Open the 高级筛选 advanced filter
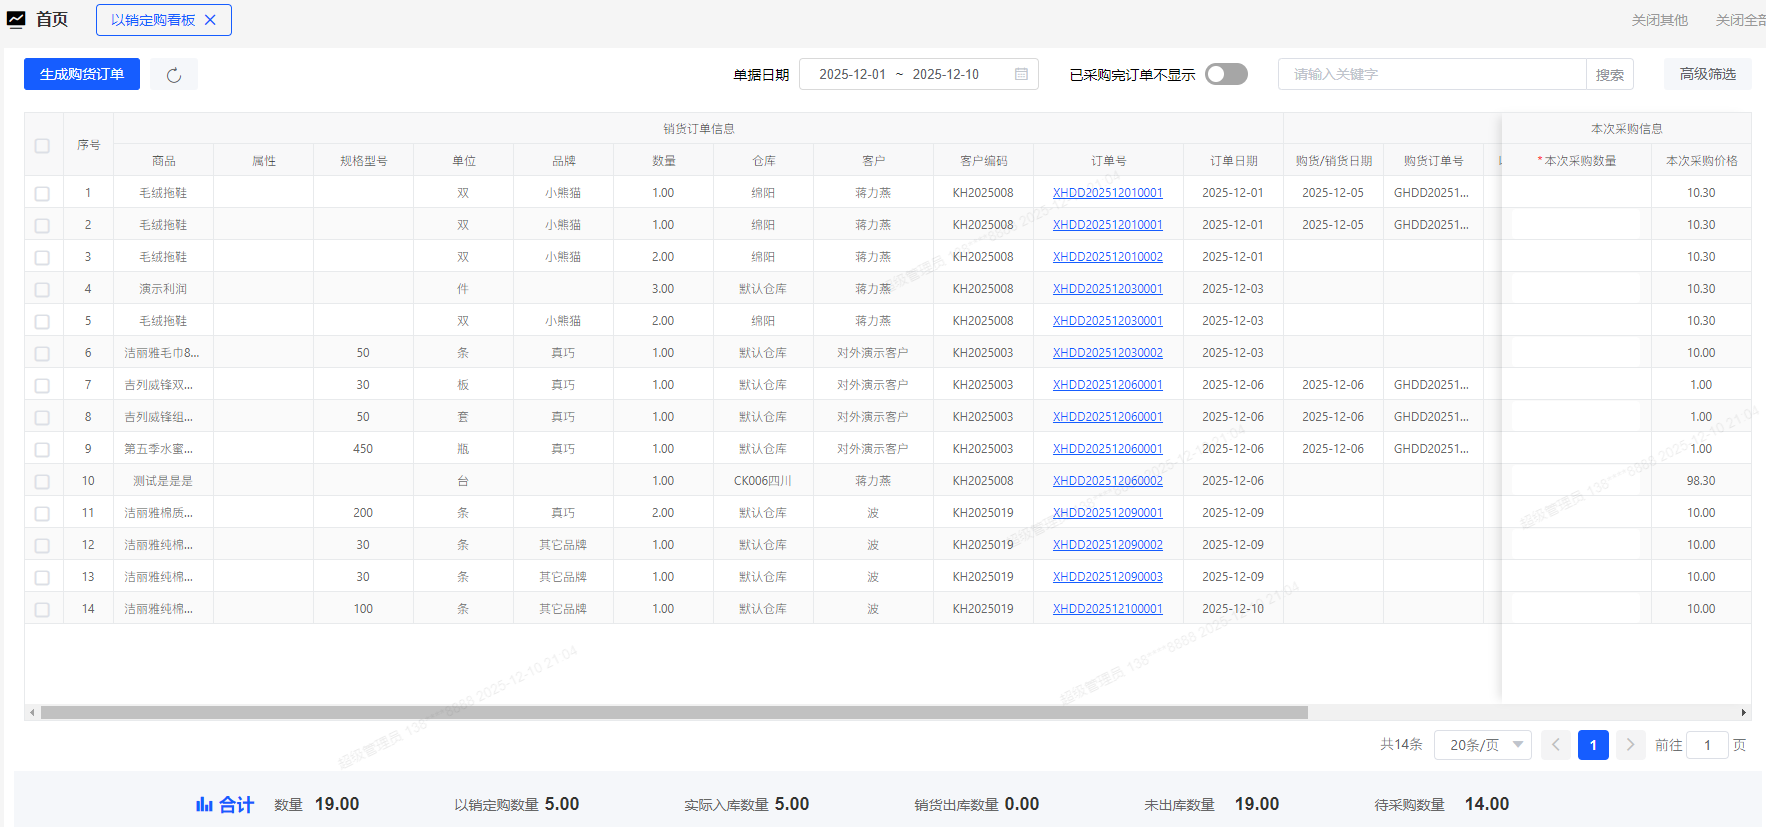 point(1707,74)
